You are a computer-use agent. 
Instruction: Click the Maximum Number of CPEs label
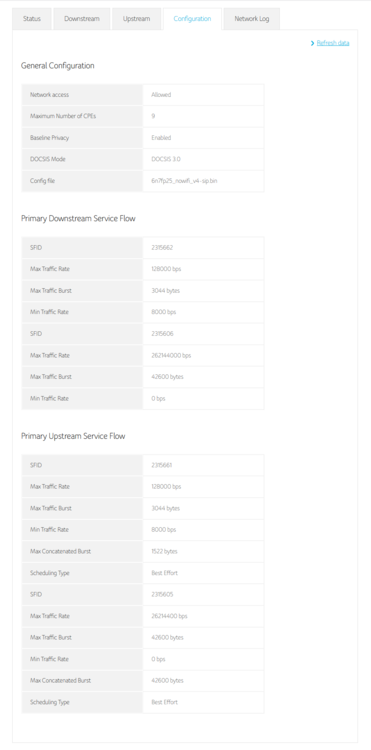click(63, 116)
